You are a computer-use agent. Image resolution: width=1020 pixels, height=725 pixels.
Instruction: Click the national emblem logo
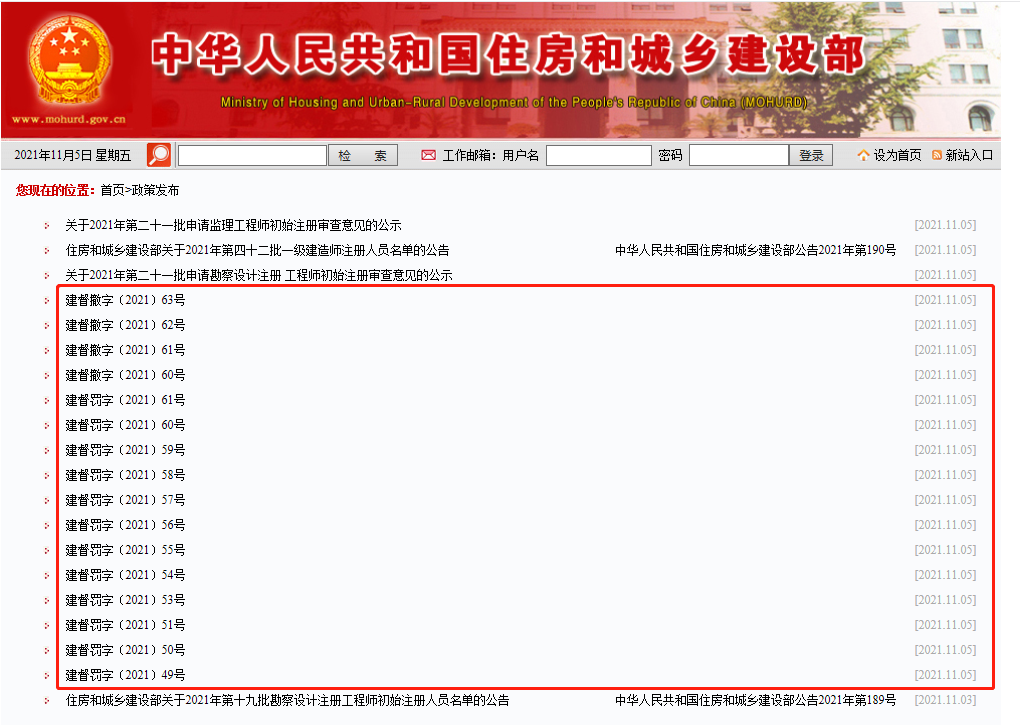tap(69, 63)
